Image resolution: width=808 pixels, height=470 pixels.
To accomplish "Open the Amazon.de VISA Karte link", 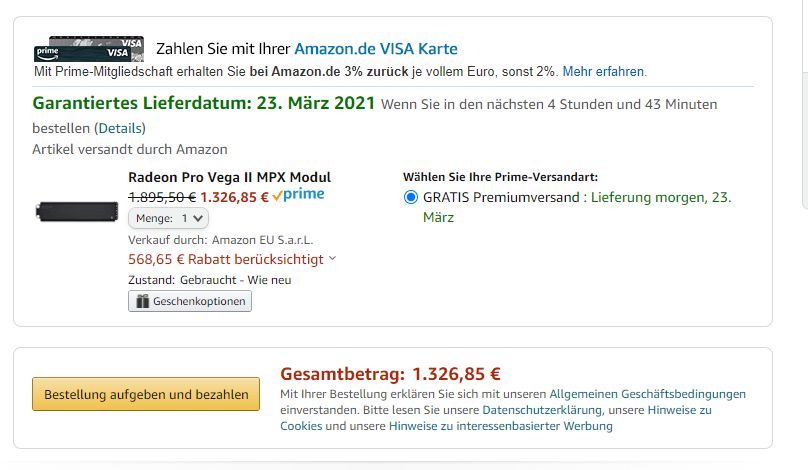I will click(375, 48).
